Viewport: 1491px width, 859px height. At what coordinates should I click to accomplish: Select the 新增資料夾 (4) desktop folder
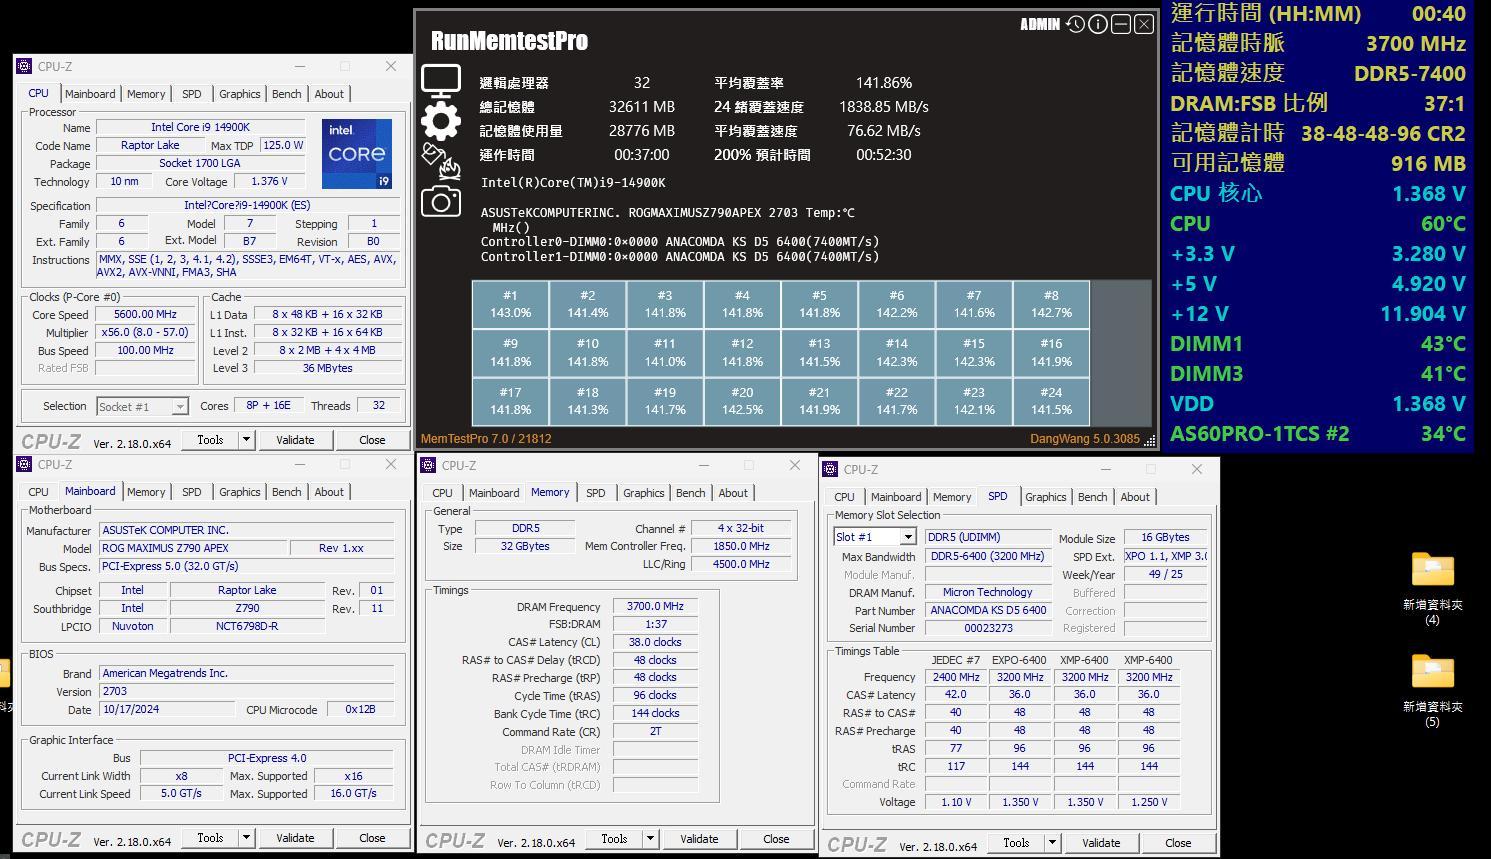pyautogui.click(x=1432, y=570)
